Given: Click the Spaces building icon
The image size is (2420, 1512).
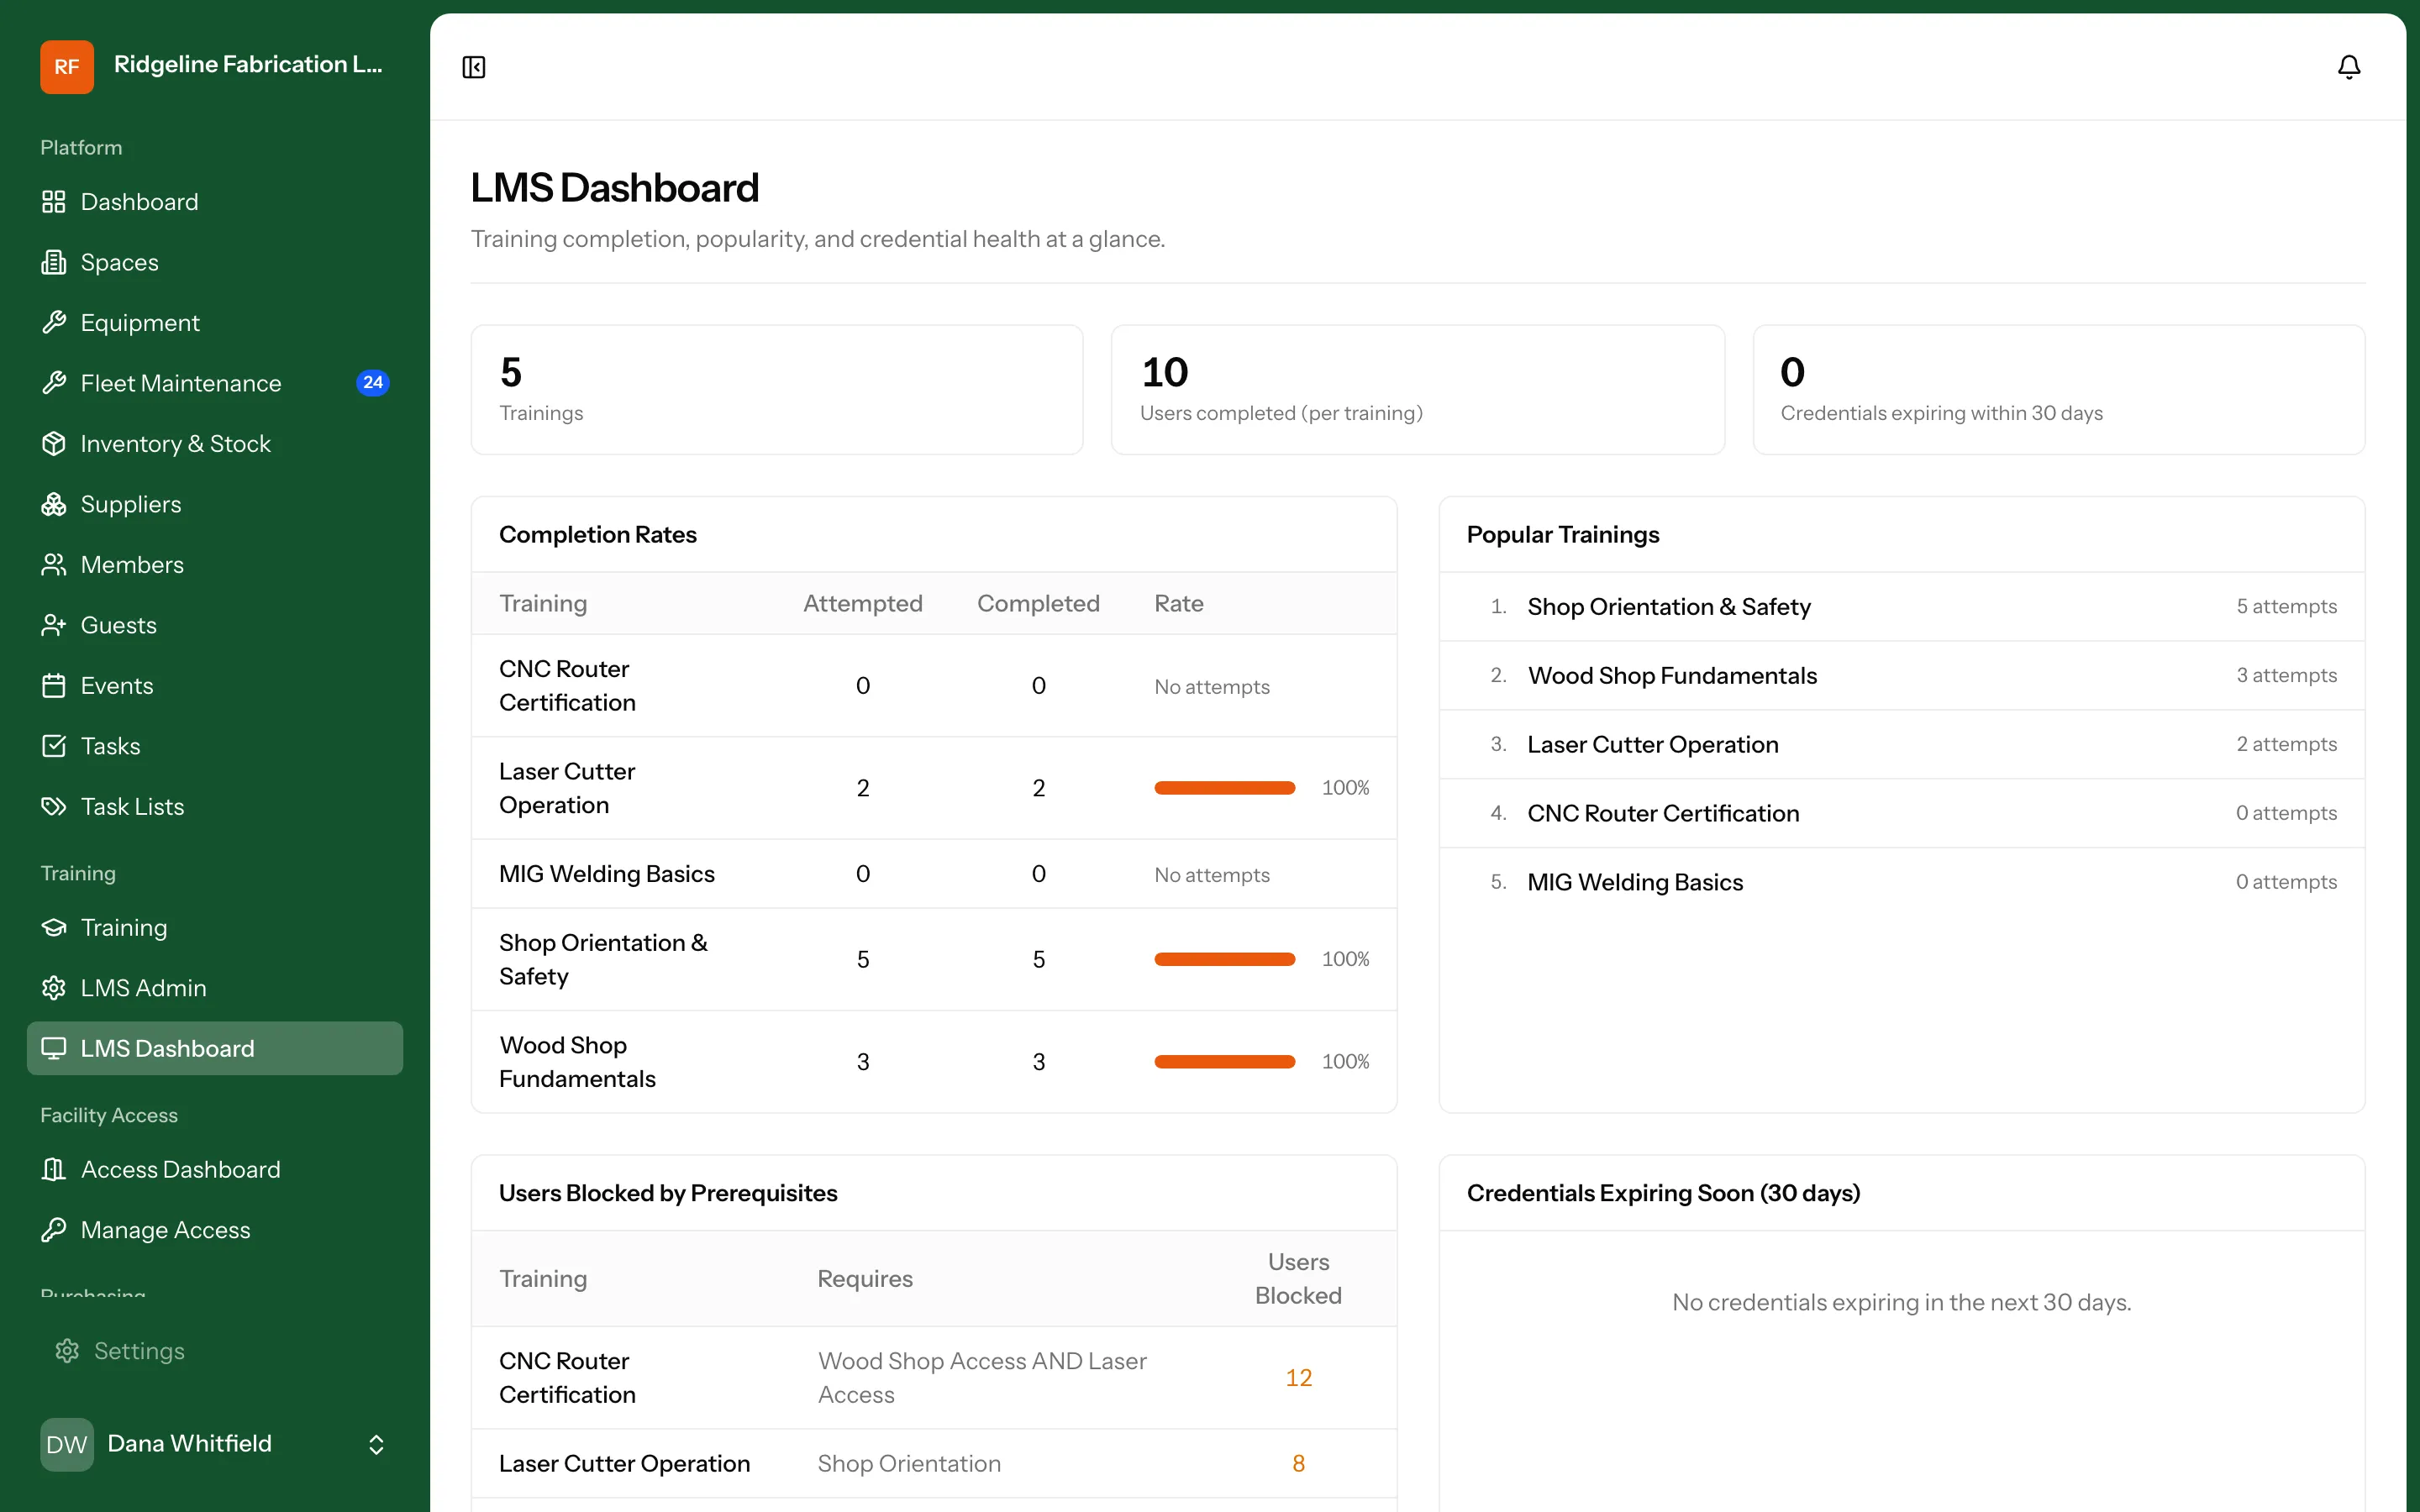Looking at the screenshot, I should coord(54,262).
